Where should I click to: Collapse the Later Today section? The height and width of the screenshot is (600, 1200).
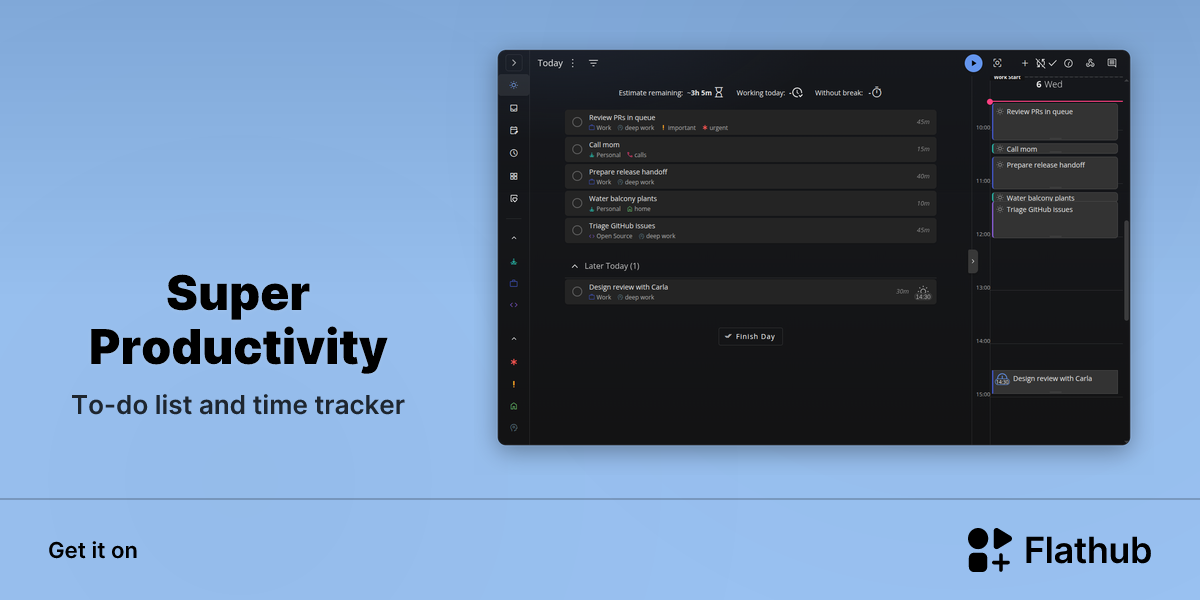574,266
